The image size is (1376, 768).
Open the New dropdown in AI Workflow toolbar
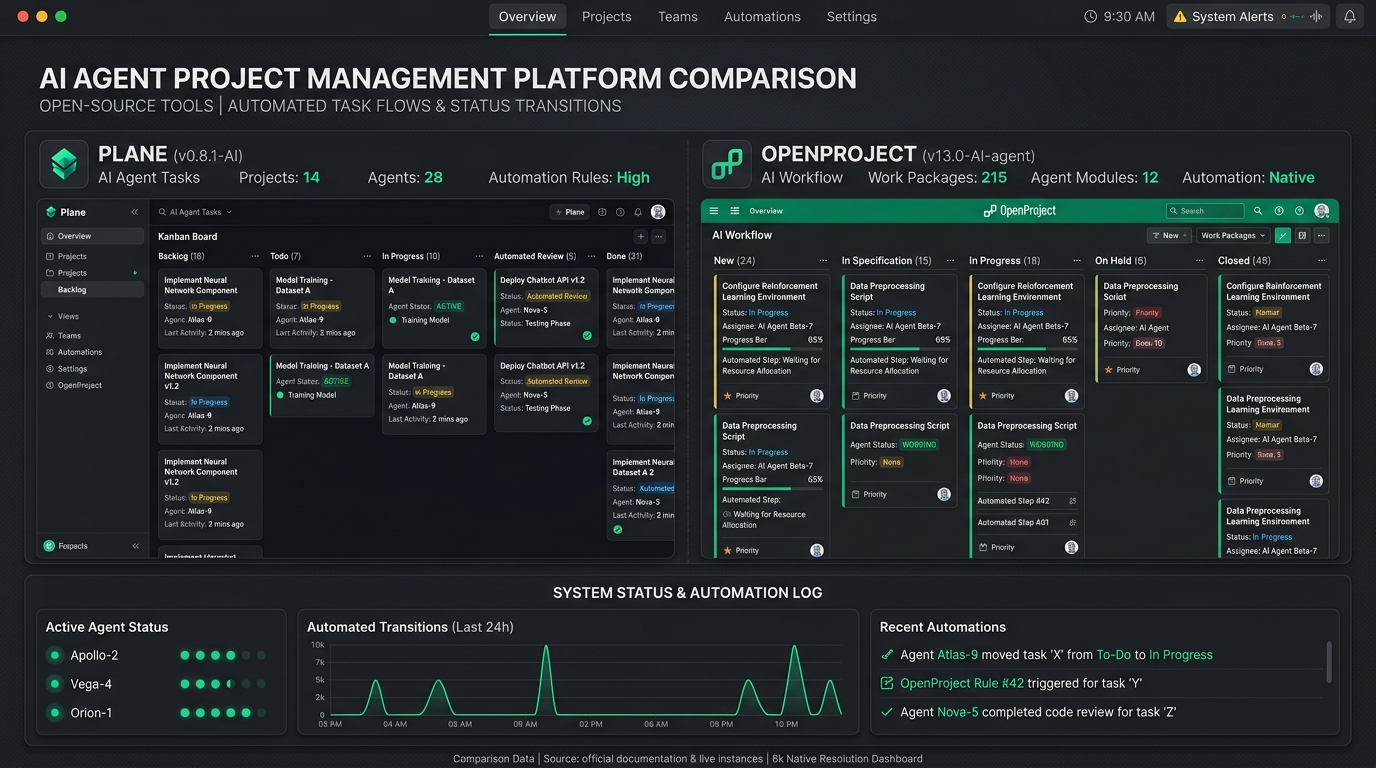click(x=1168, y=236)
